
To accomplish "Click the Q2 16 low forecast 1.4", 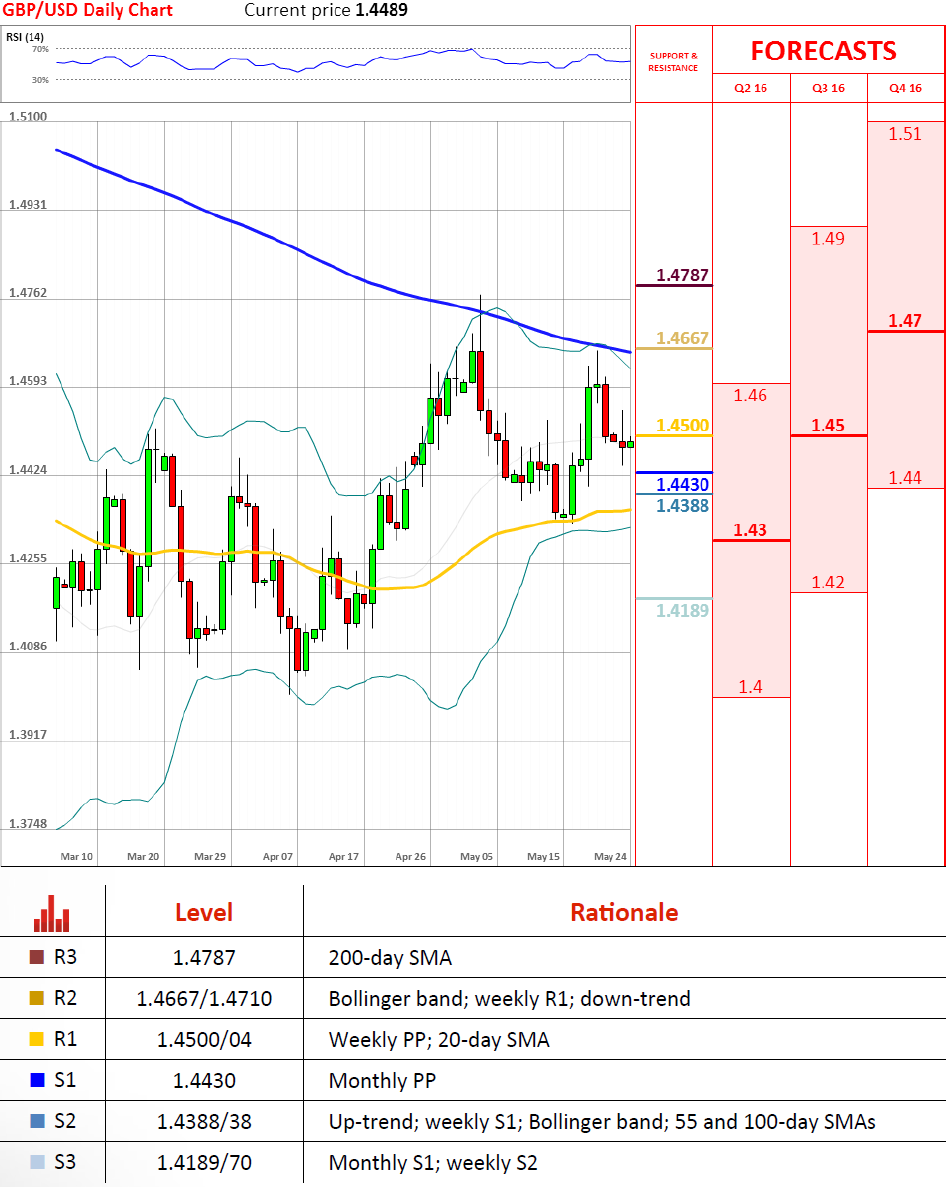I will coord(750,687).
